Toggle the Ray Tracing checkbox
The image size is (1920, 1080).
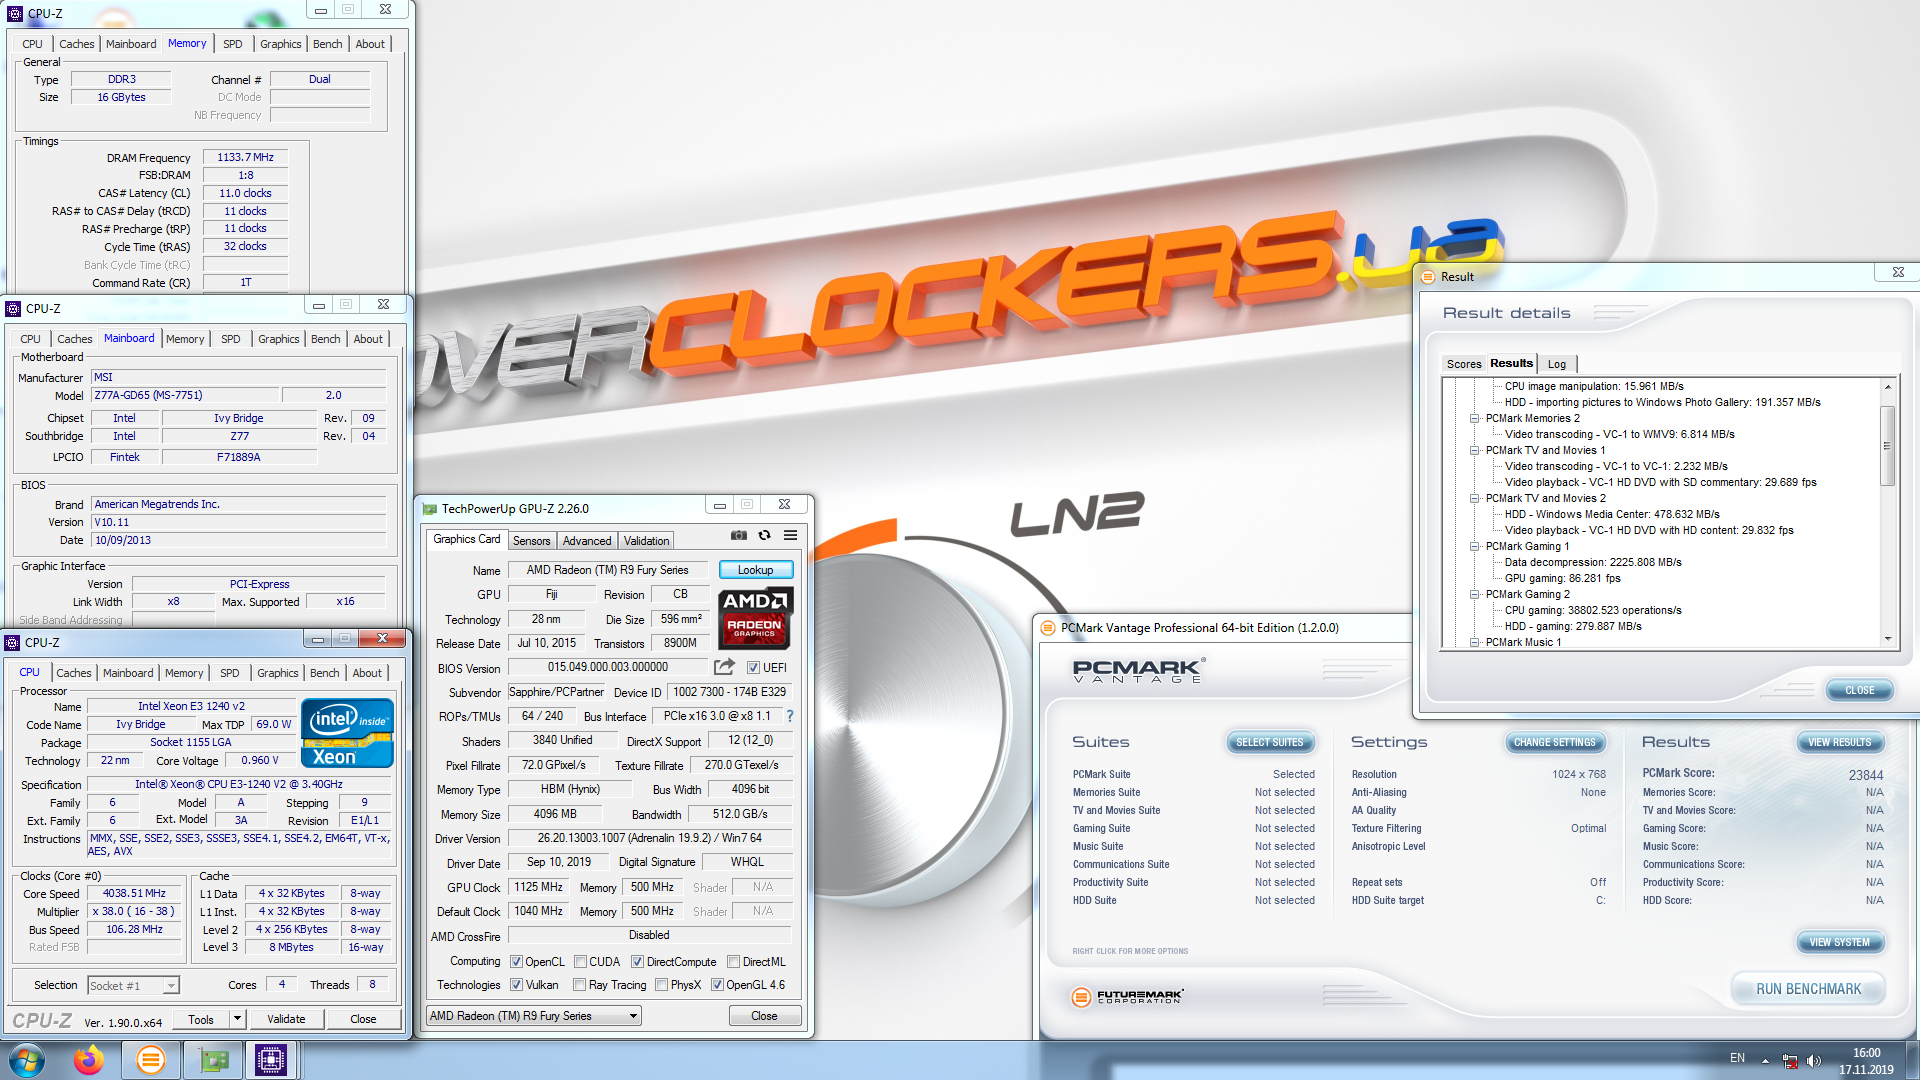[579, 985]
